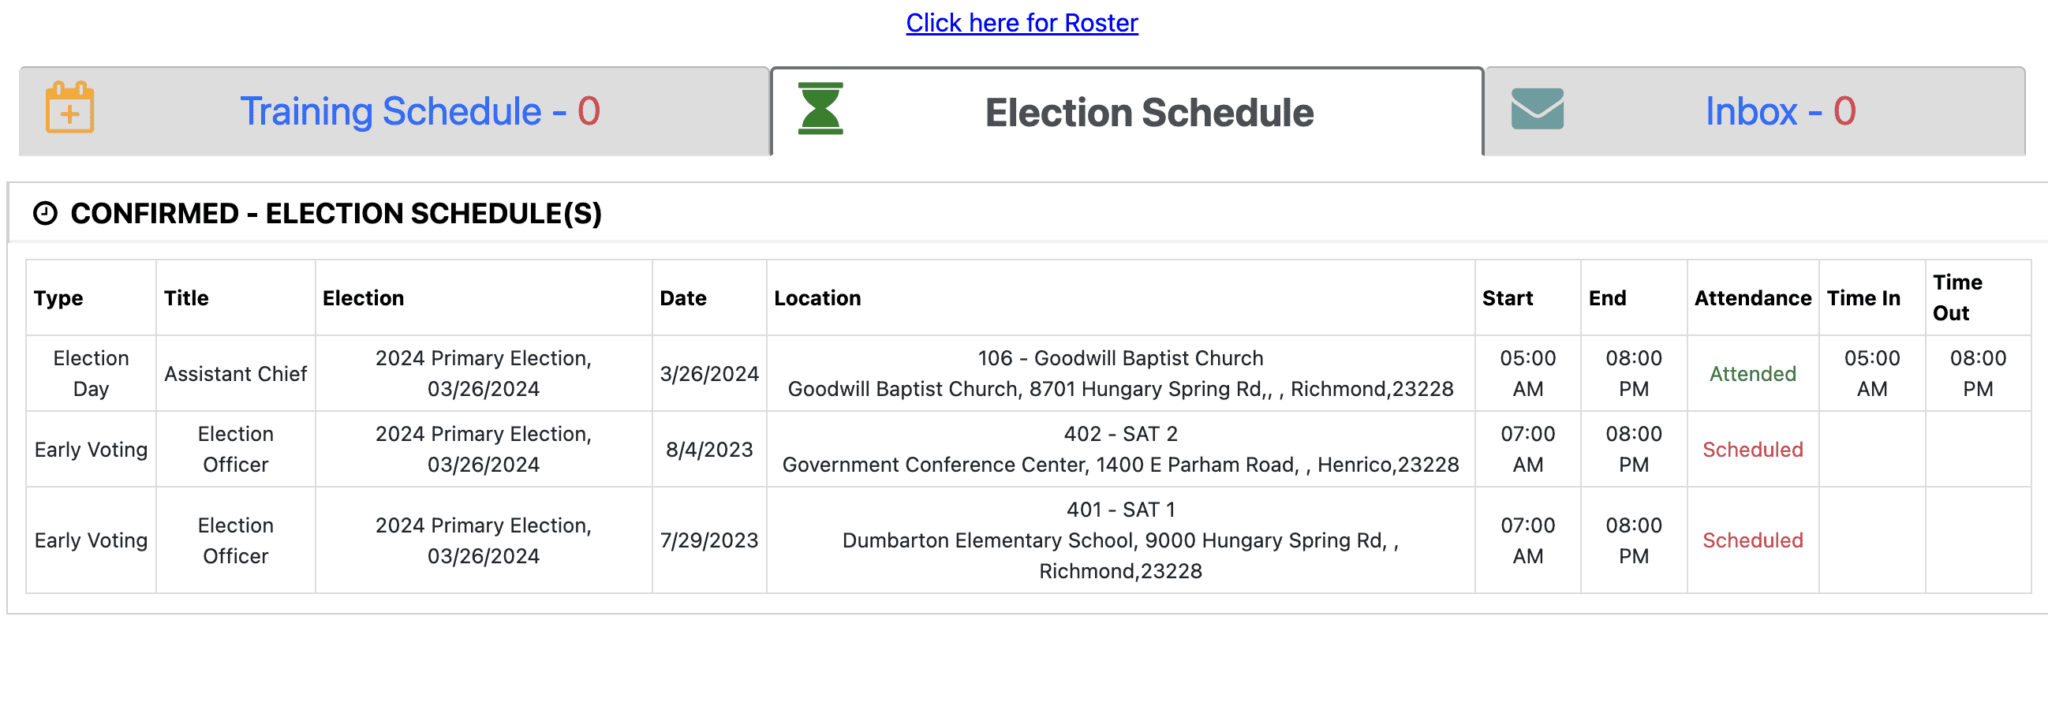The image size is (2048, 710).
Task: Click the Confirmed Election Schedule(s) heading
Action: click(x=336, y=214)
